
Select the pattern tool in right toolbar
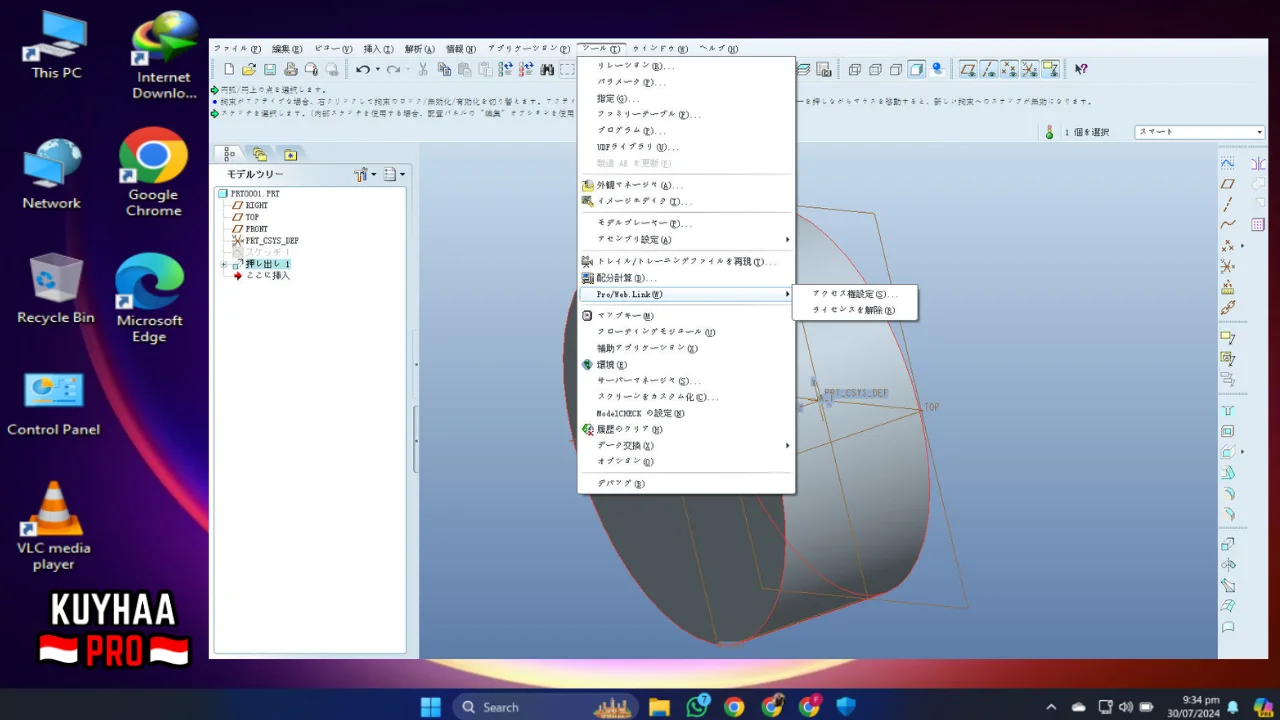(x=1259, y=224)
